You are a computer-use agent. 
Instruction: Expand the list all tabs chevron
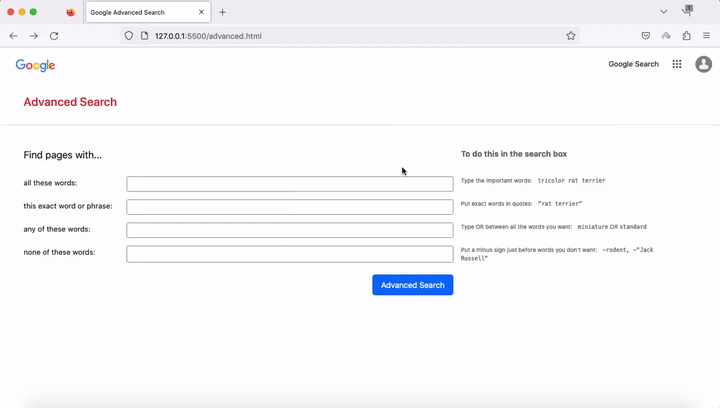664,12
